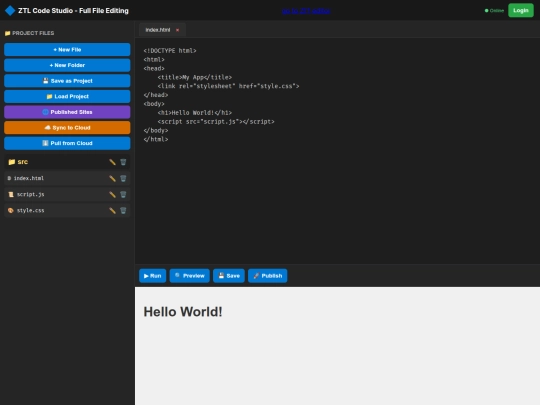Delete style.css using its trash icon
This screenshot has width=540, height=405.
point(123,210)
